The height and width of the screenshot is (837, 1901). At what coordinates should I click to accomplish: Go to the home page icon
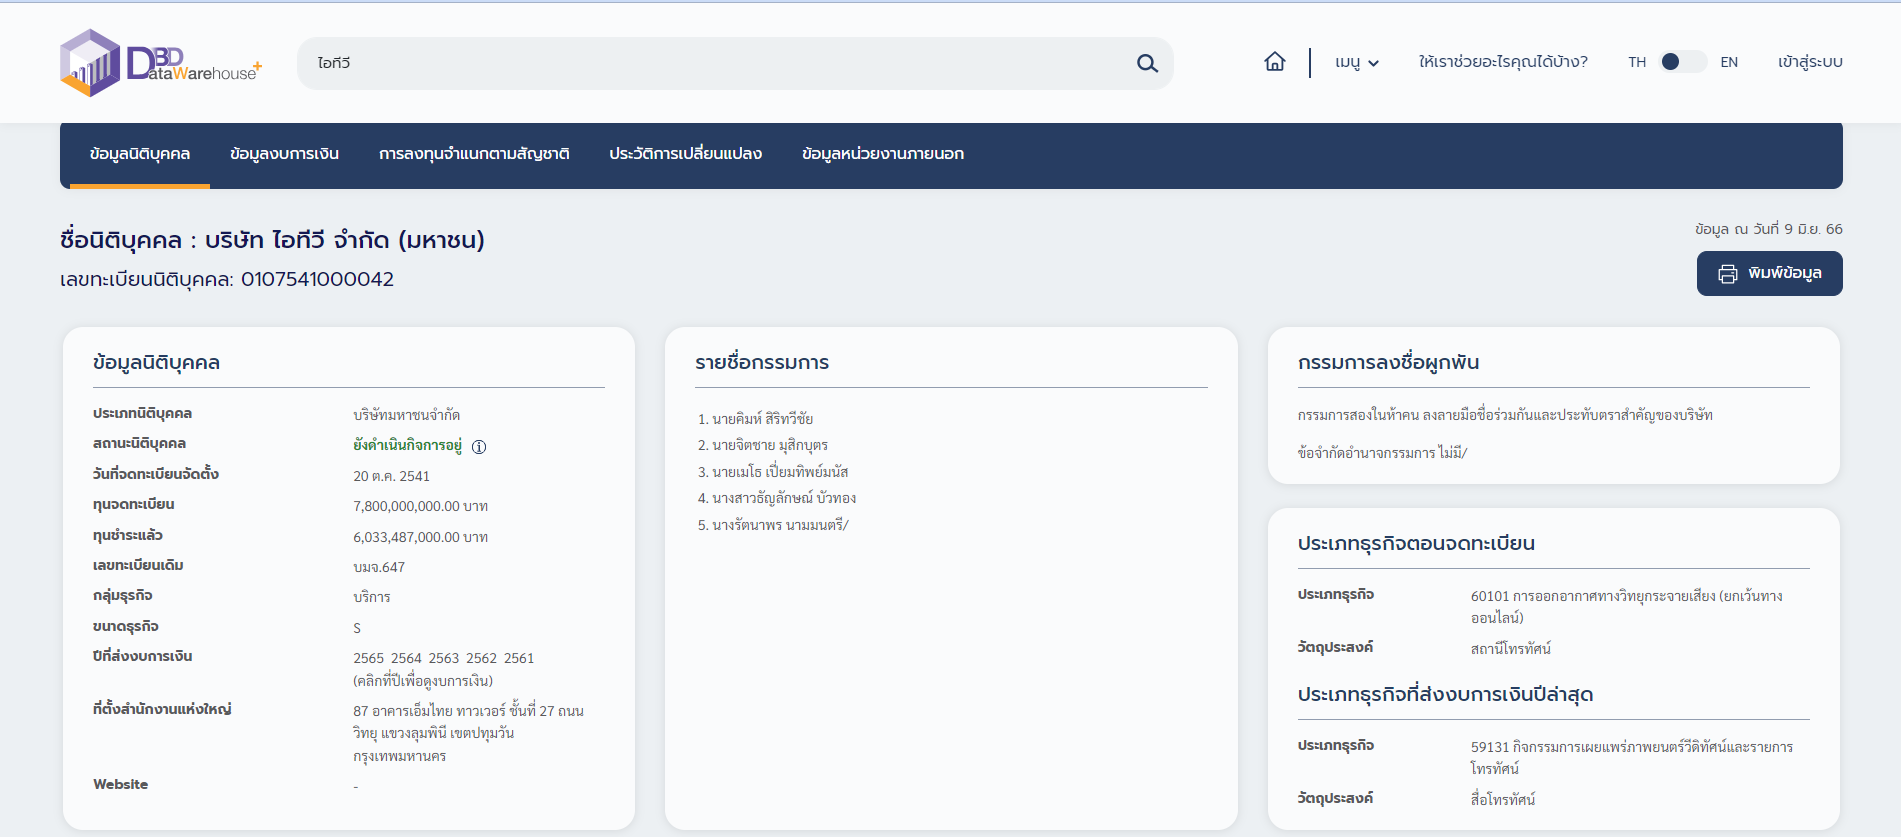[1274, 62]
